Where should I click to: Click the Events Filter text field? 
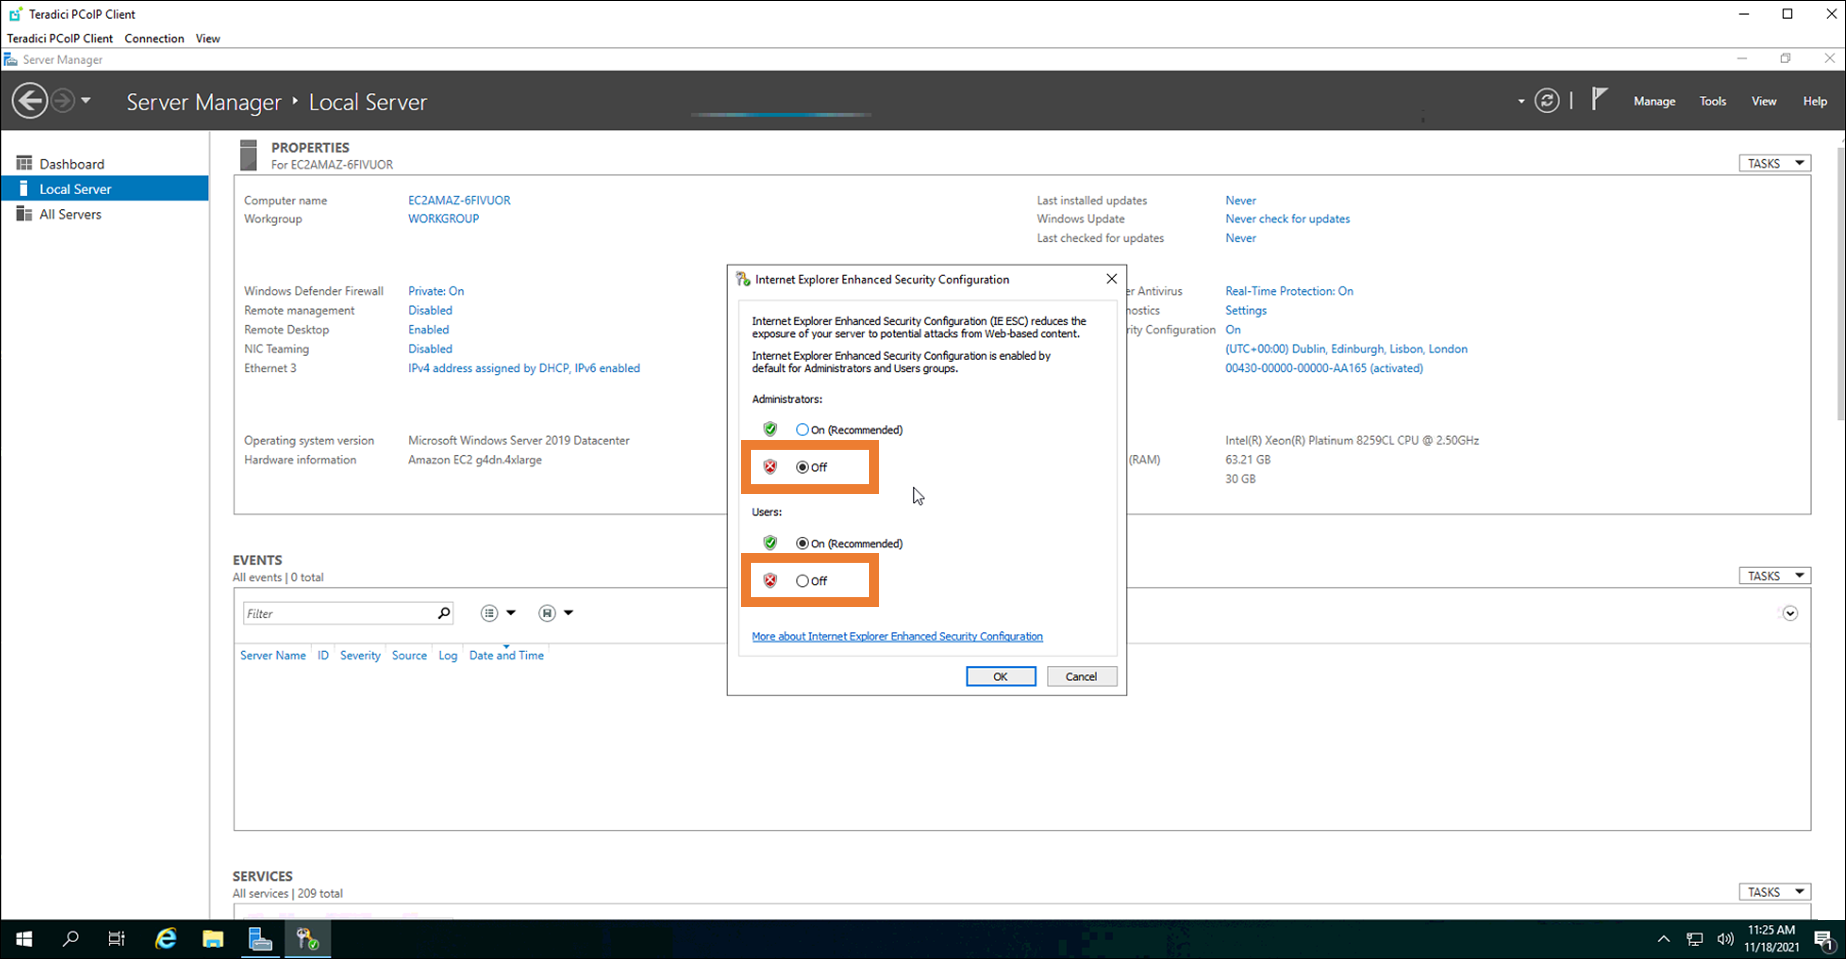(338, 614)
